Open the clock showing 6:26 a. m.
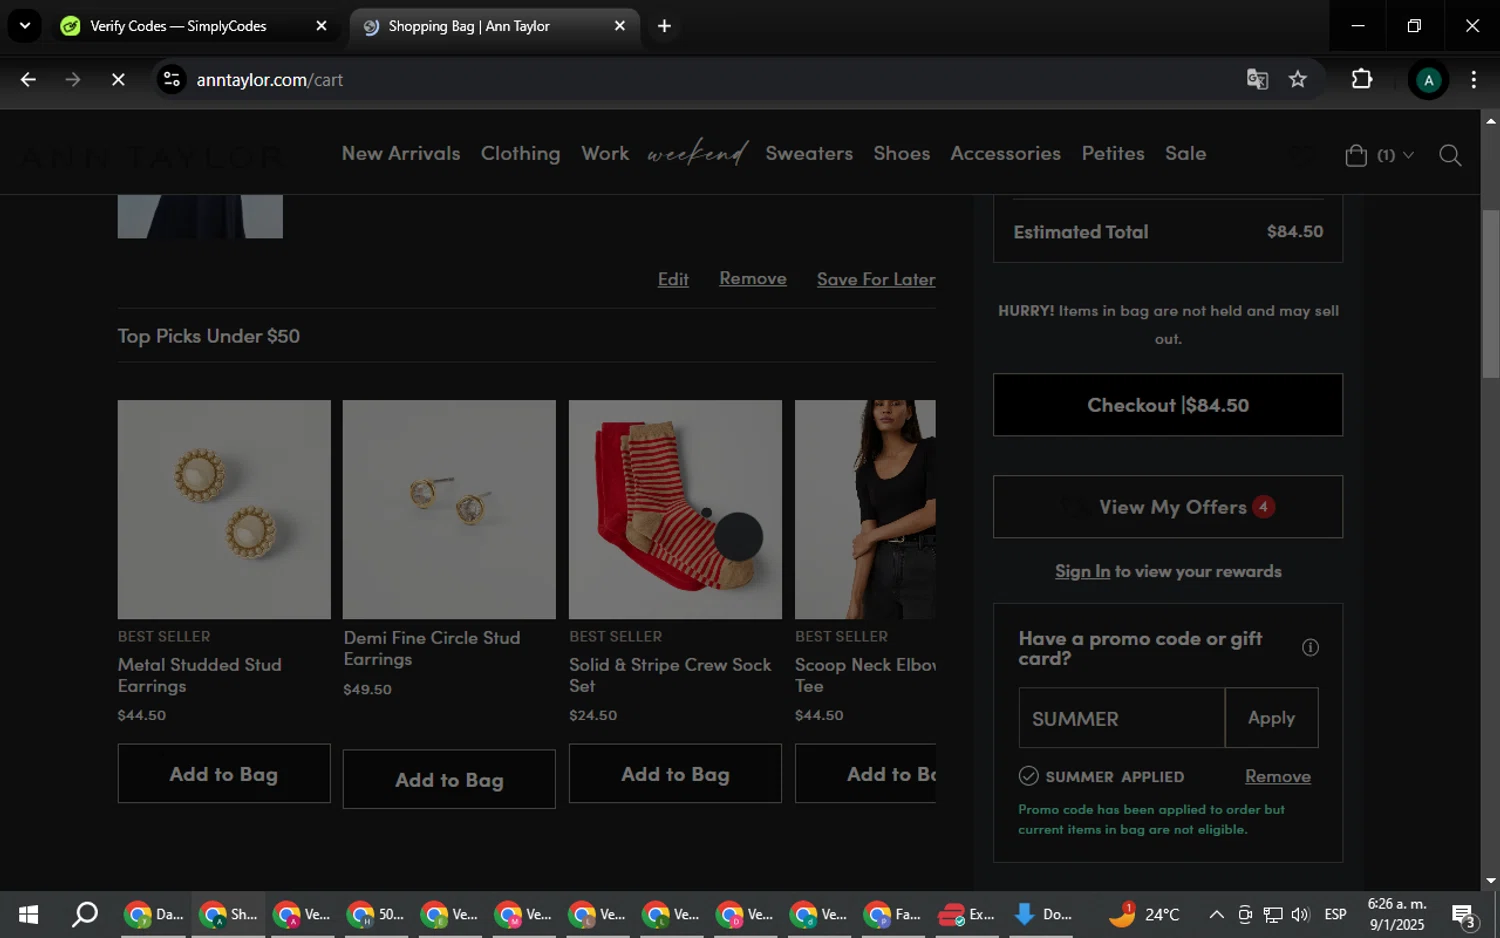Image resolution: width=1500 pixels, height=938 pixels. (1396, 914)
